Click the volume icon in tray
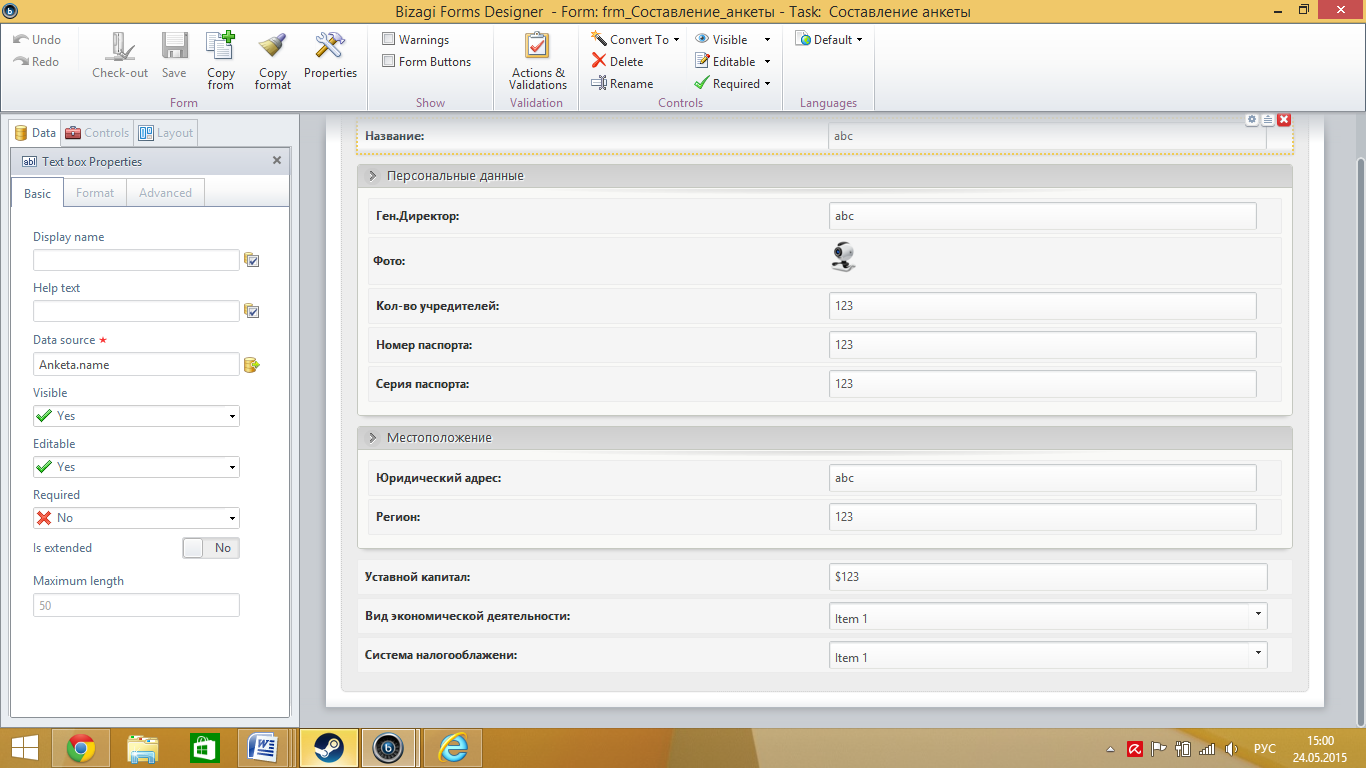The width and height of the screenshot is (1366, 768). click(1231, 748)
